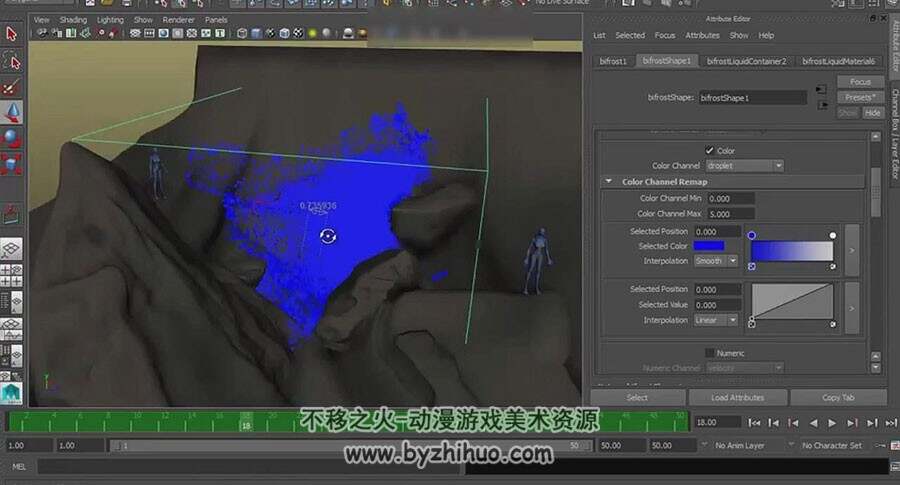The height and width of the screenshot is (485, 900).
Task: Switch to Four View layout icon
Action: click(x=11, y=276)
